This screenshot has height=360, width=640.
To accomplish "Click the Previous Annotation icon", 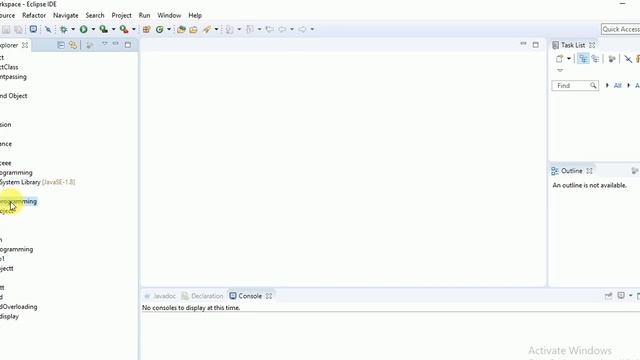I will [x=250, y=29].
